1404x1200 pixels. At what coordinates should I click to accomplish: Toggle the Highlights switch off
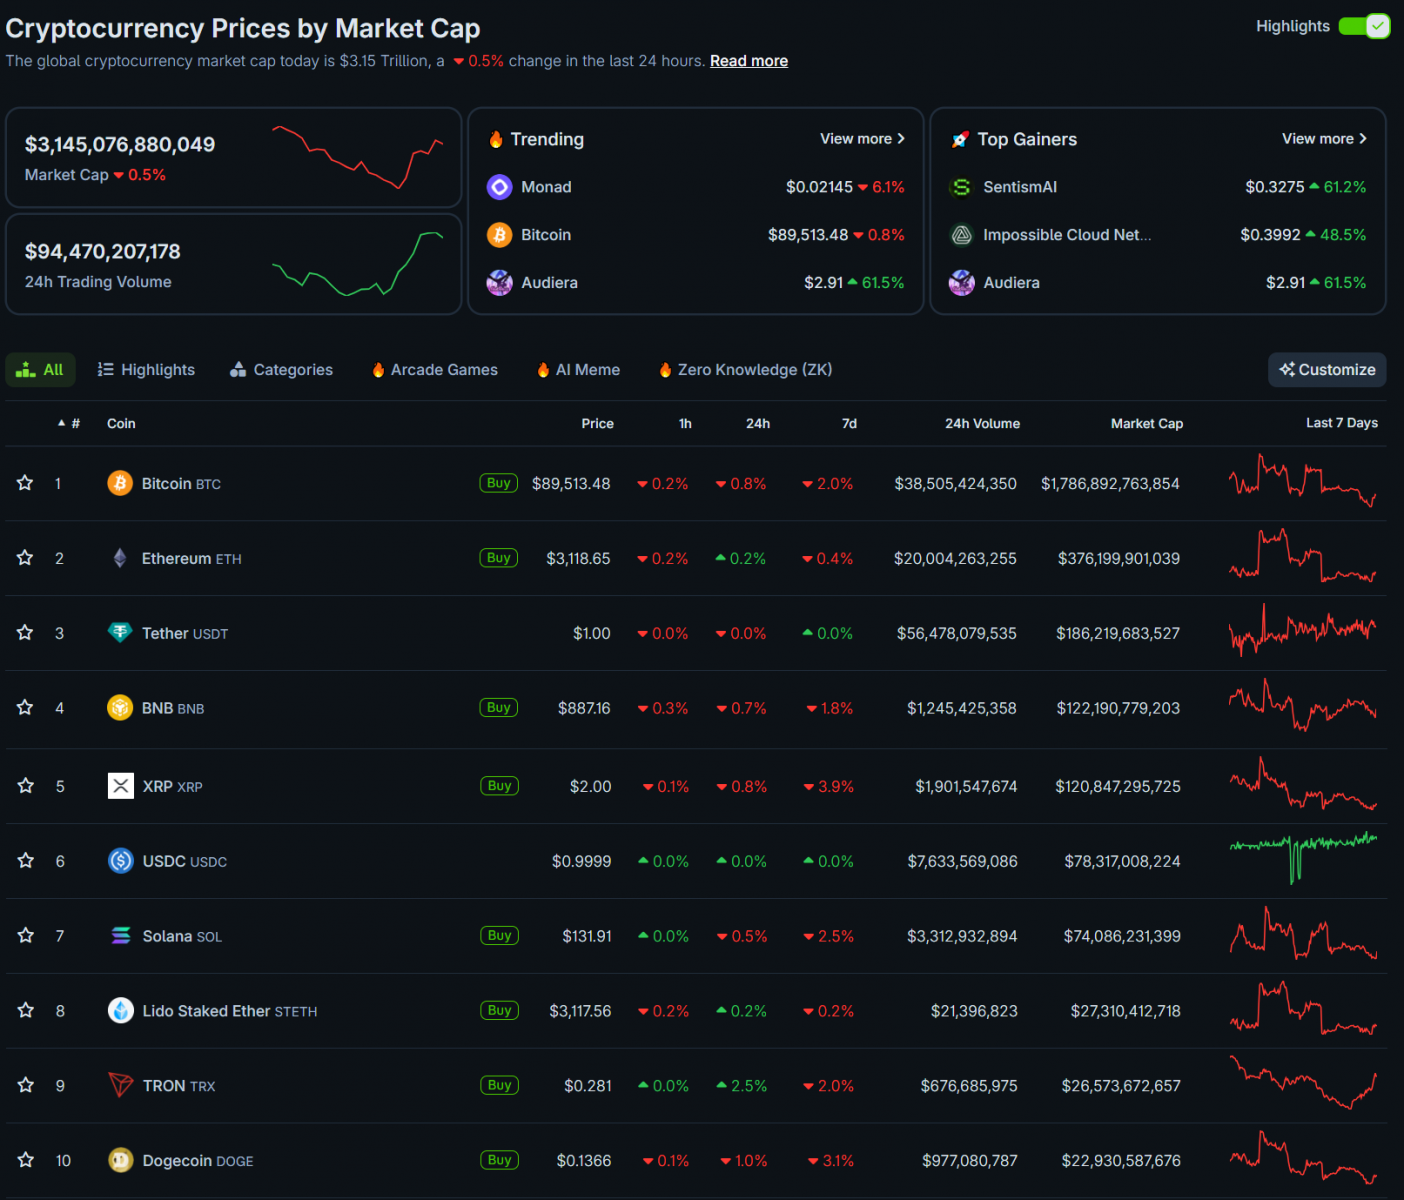(x=1364, y=26)
